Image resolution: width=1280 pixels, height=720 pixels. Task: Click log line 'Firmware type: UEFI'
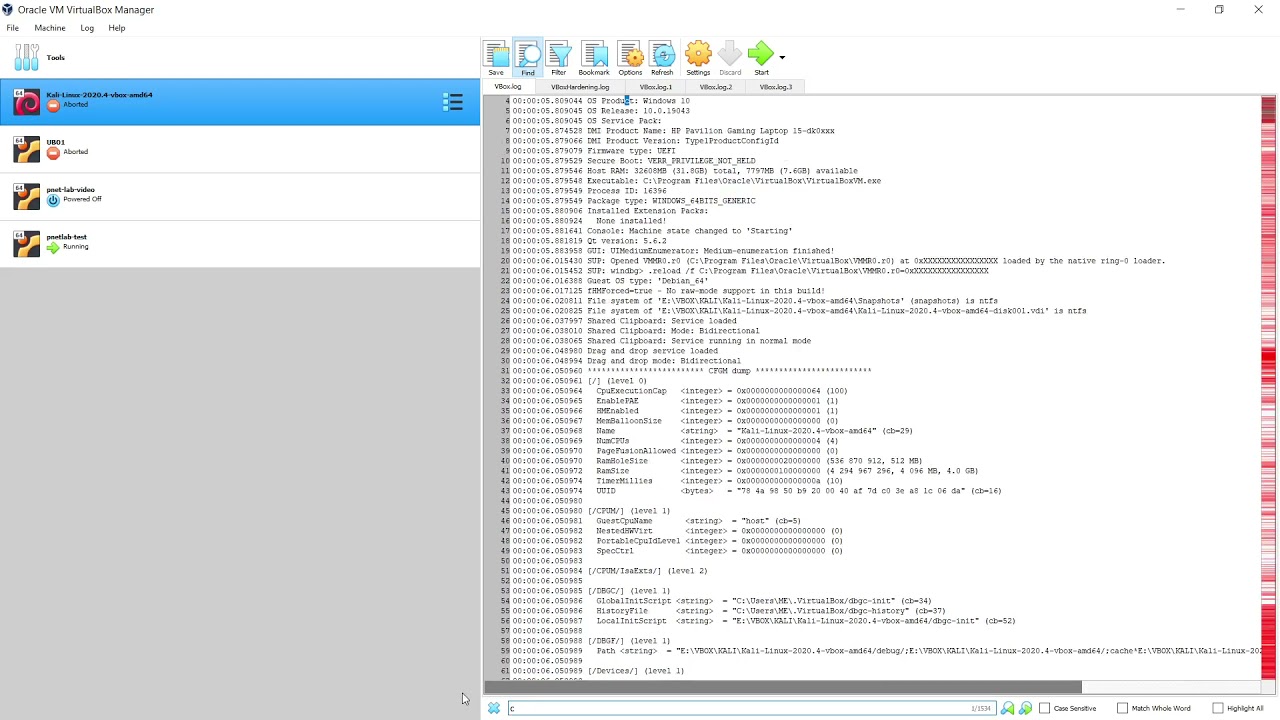click(x=631, y=151)
